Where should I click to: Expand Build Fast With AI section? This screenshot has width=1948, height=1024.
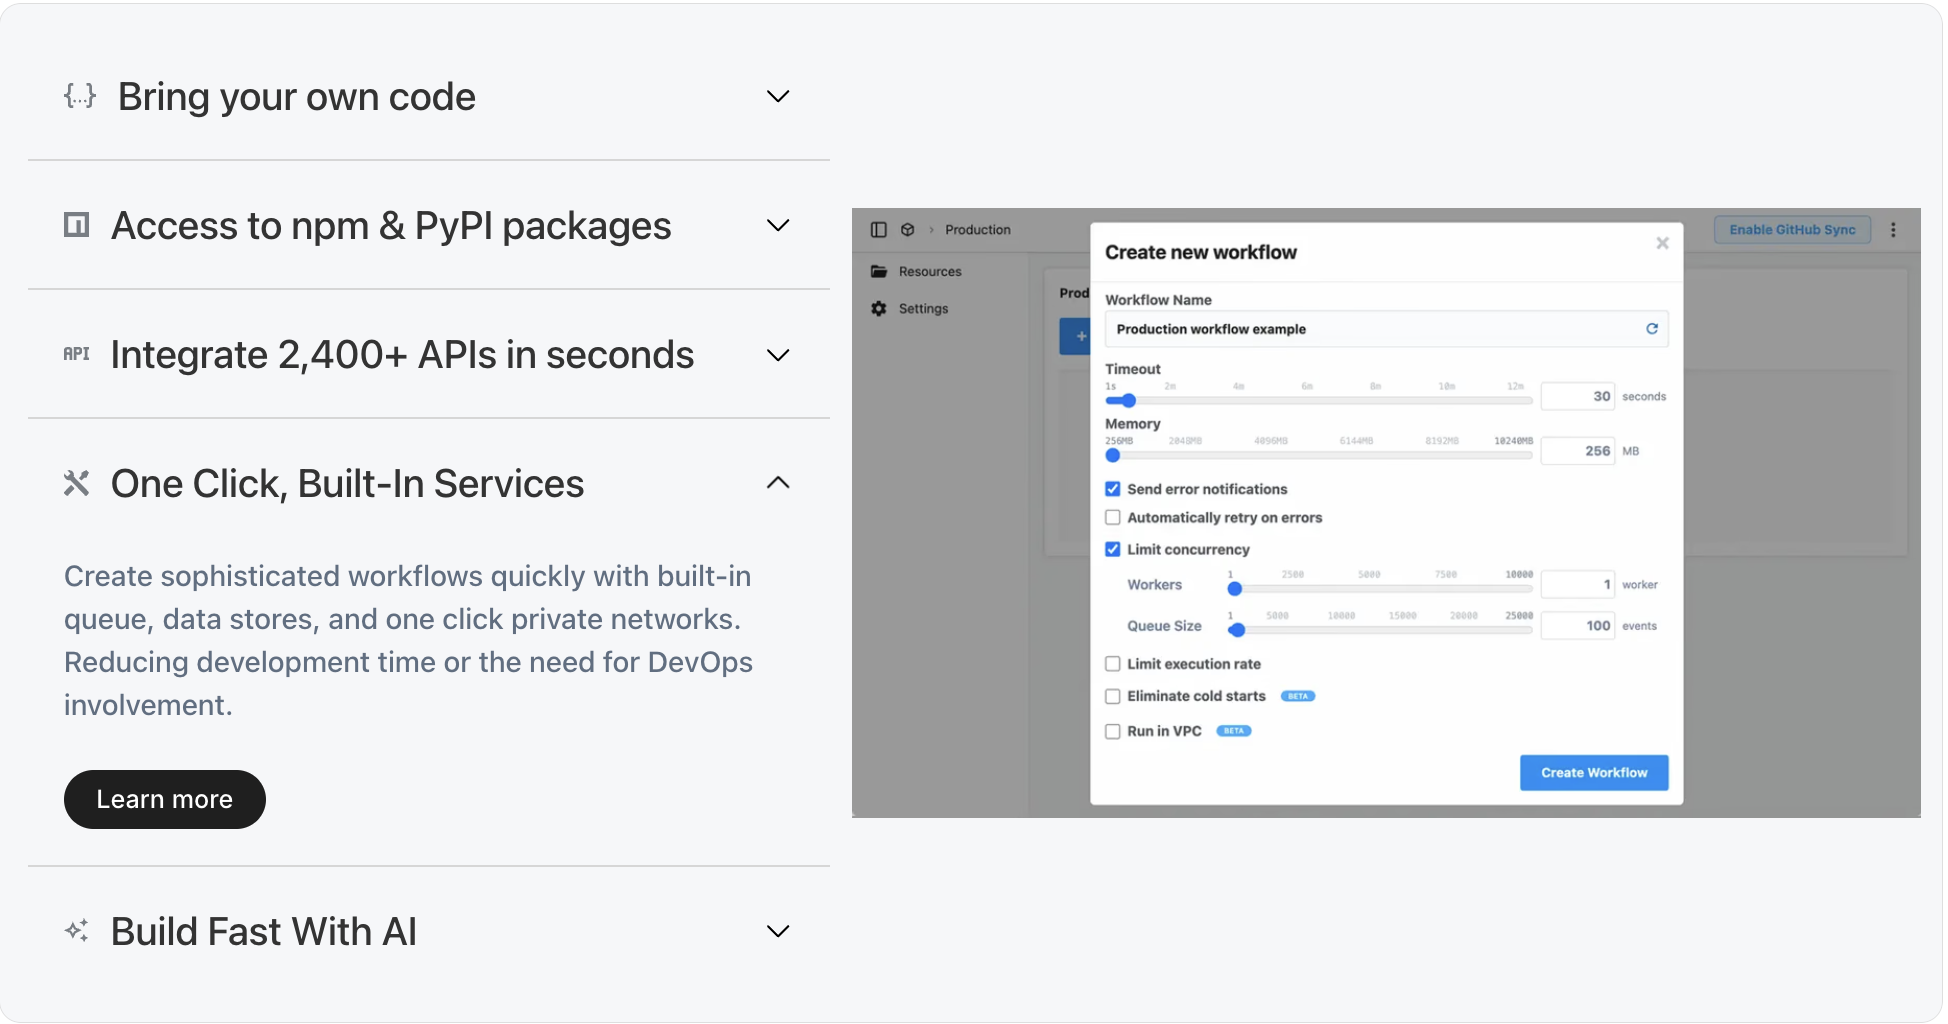click(778, 931)
